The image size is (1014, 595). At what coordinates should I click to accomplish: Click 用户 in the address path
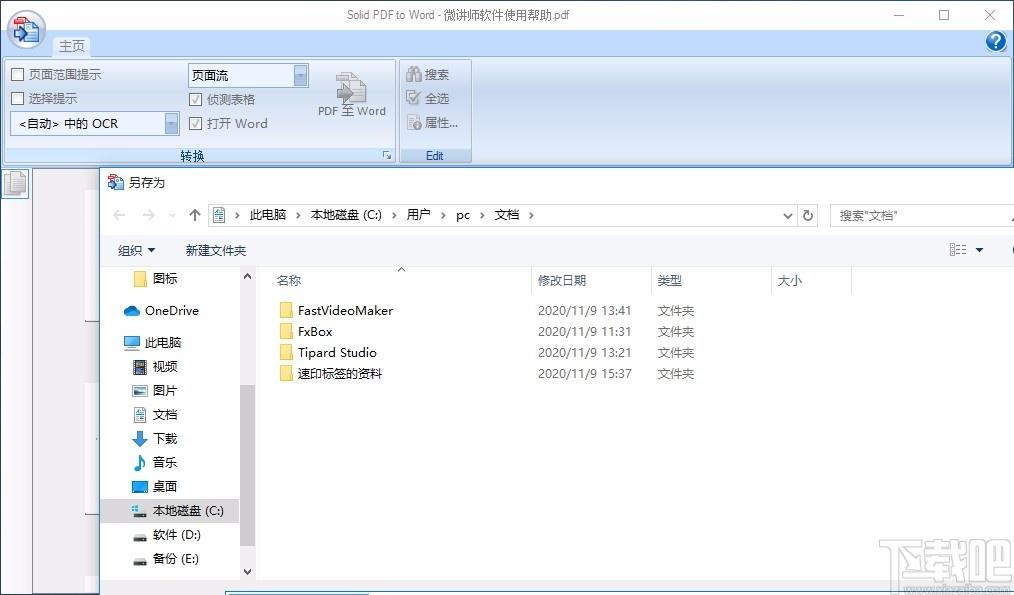coord(418,215)
